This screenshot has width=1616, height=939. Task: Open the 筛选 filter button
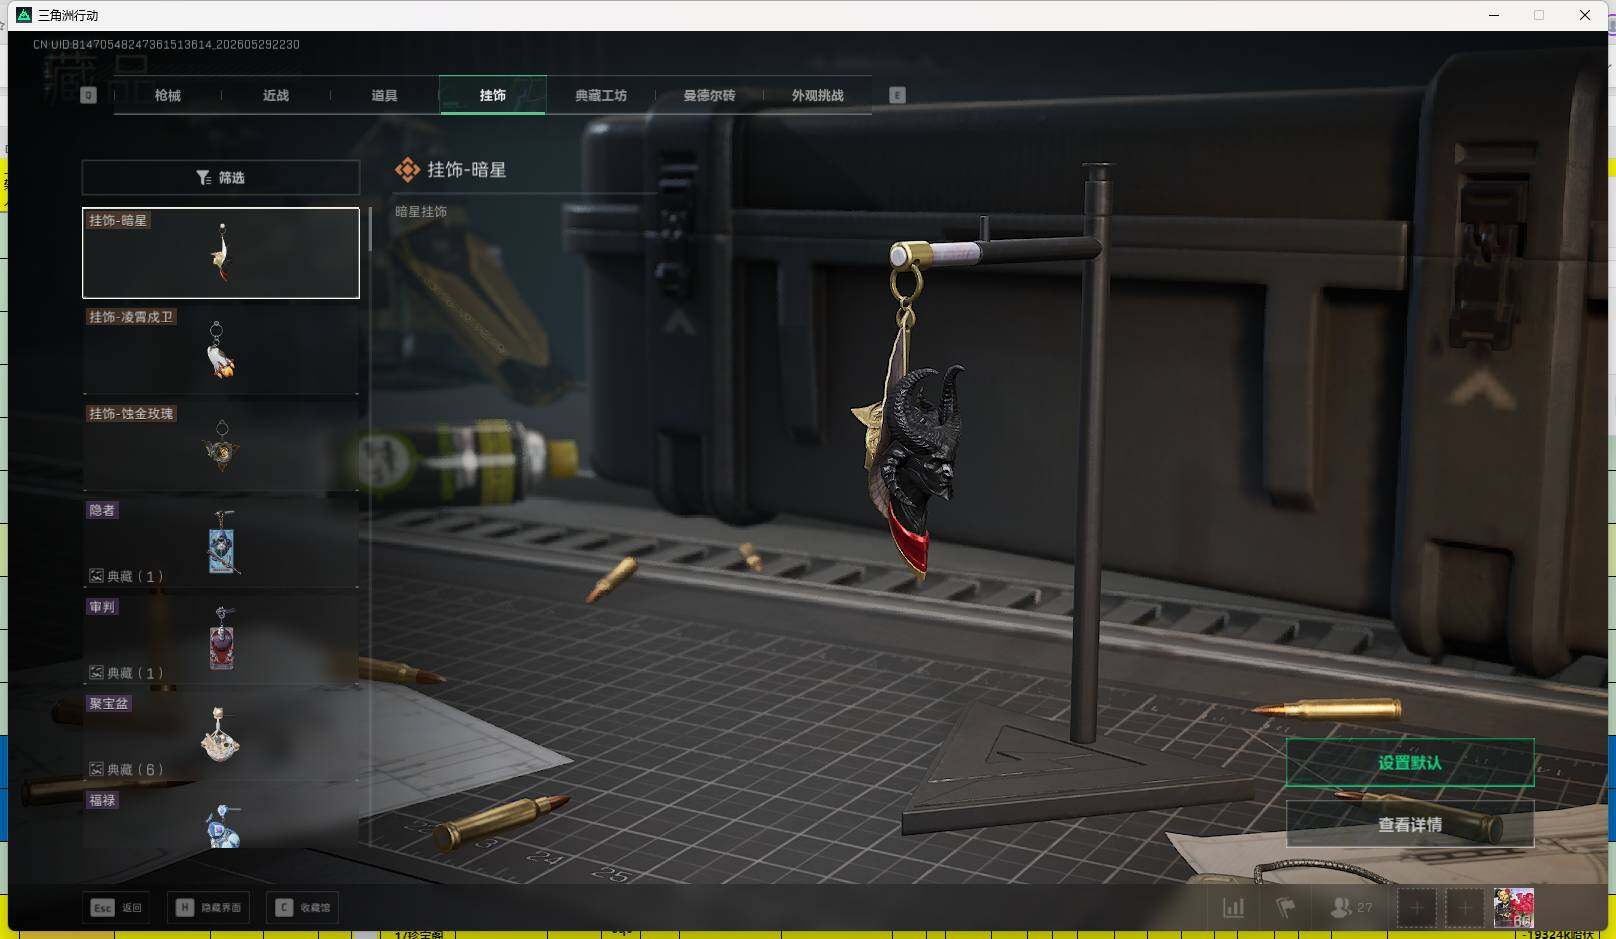coord(221,177)
